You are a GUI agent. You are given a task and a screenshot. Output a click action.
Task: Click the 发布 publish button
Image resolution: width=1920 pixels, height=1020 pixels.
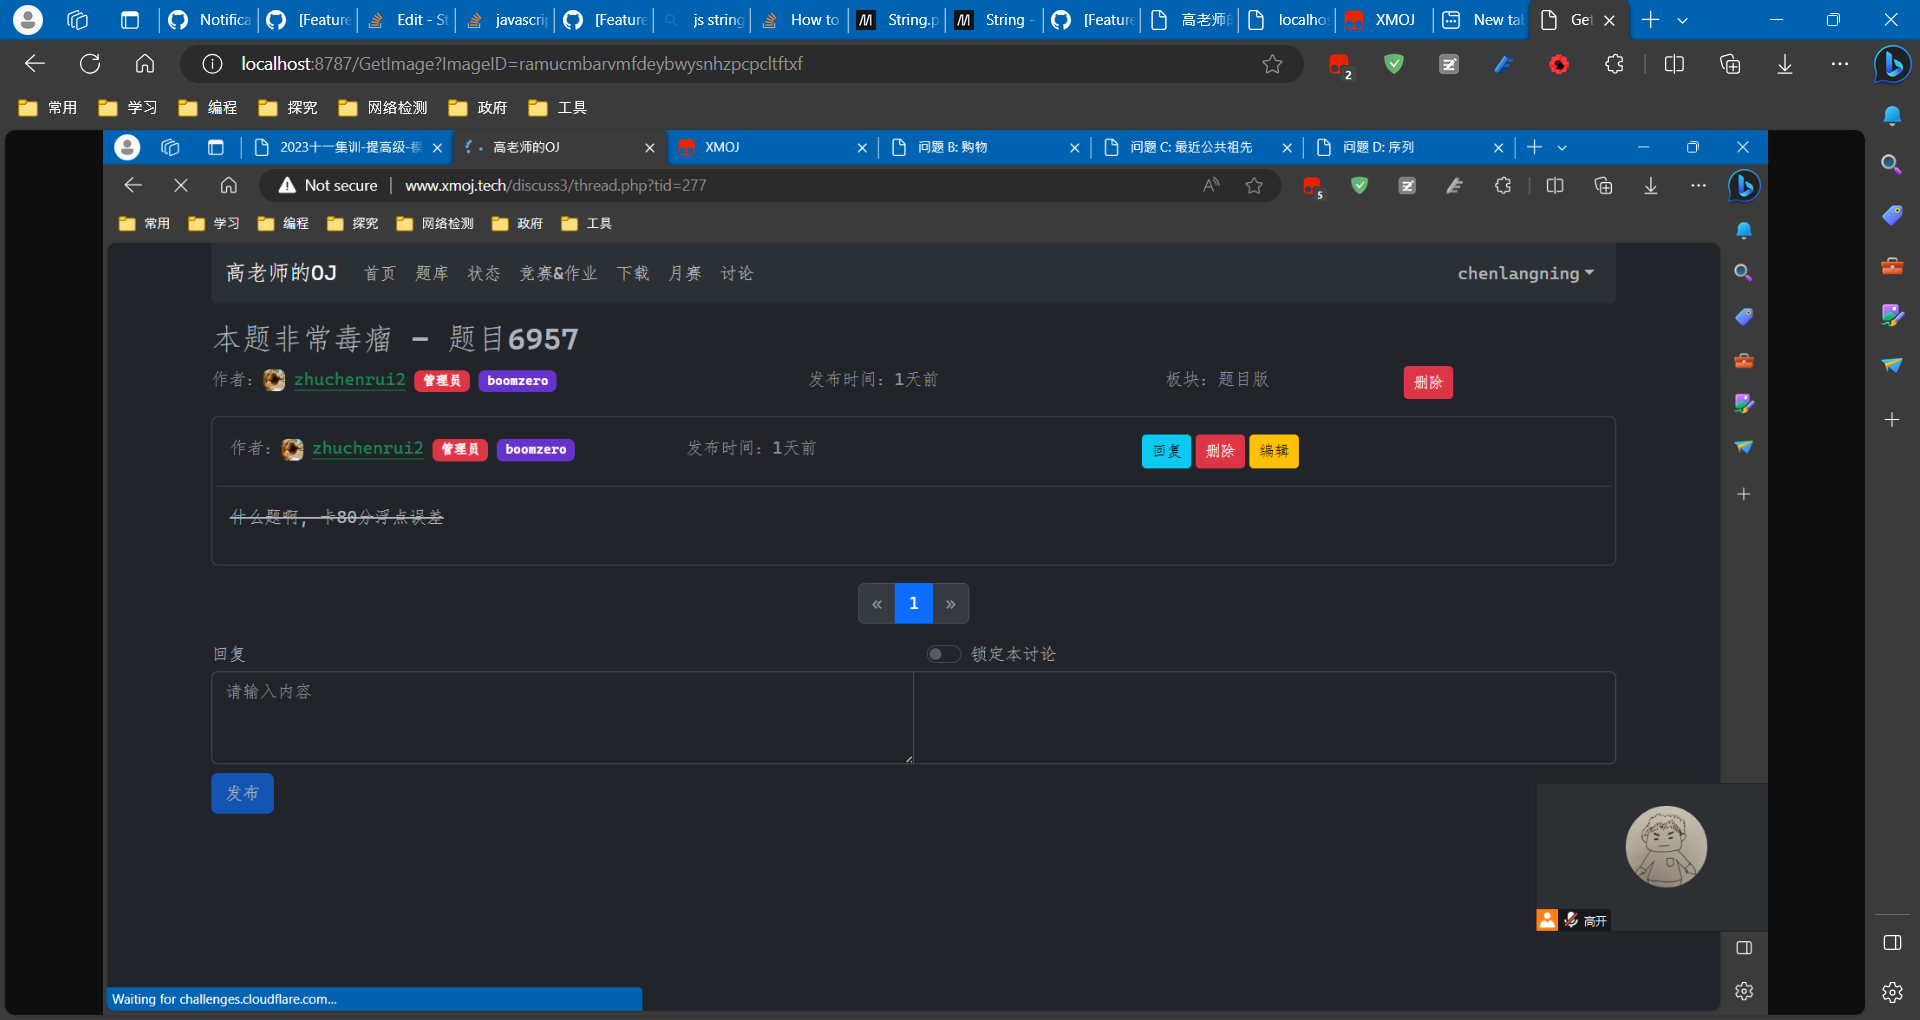click(x=241, y=793)
